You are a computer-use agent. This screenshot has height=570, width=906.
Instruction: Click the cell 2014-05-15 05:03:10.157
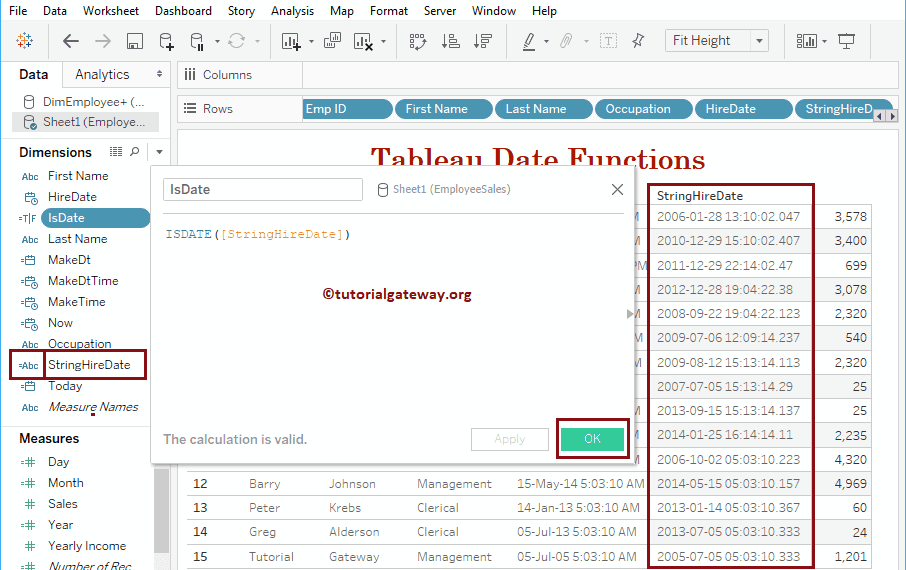coord(728,483)
